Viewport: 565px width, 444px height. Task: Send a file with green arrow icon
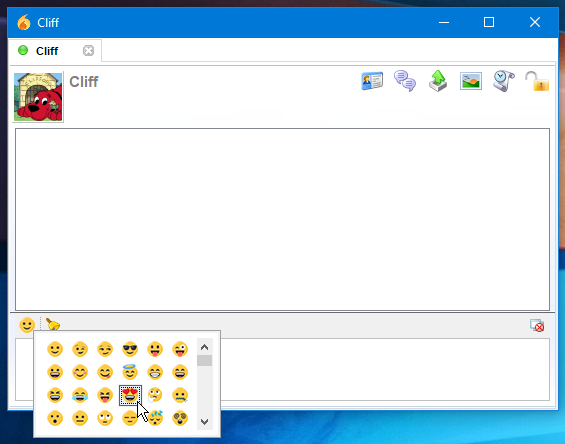438,81
